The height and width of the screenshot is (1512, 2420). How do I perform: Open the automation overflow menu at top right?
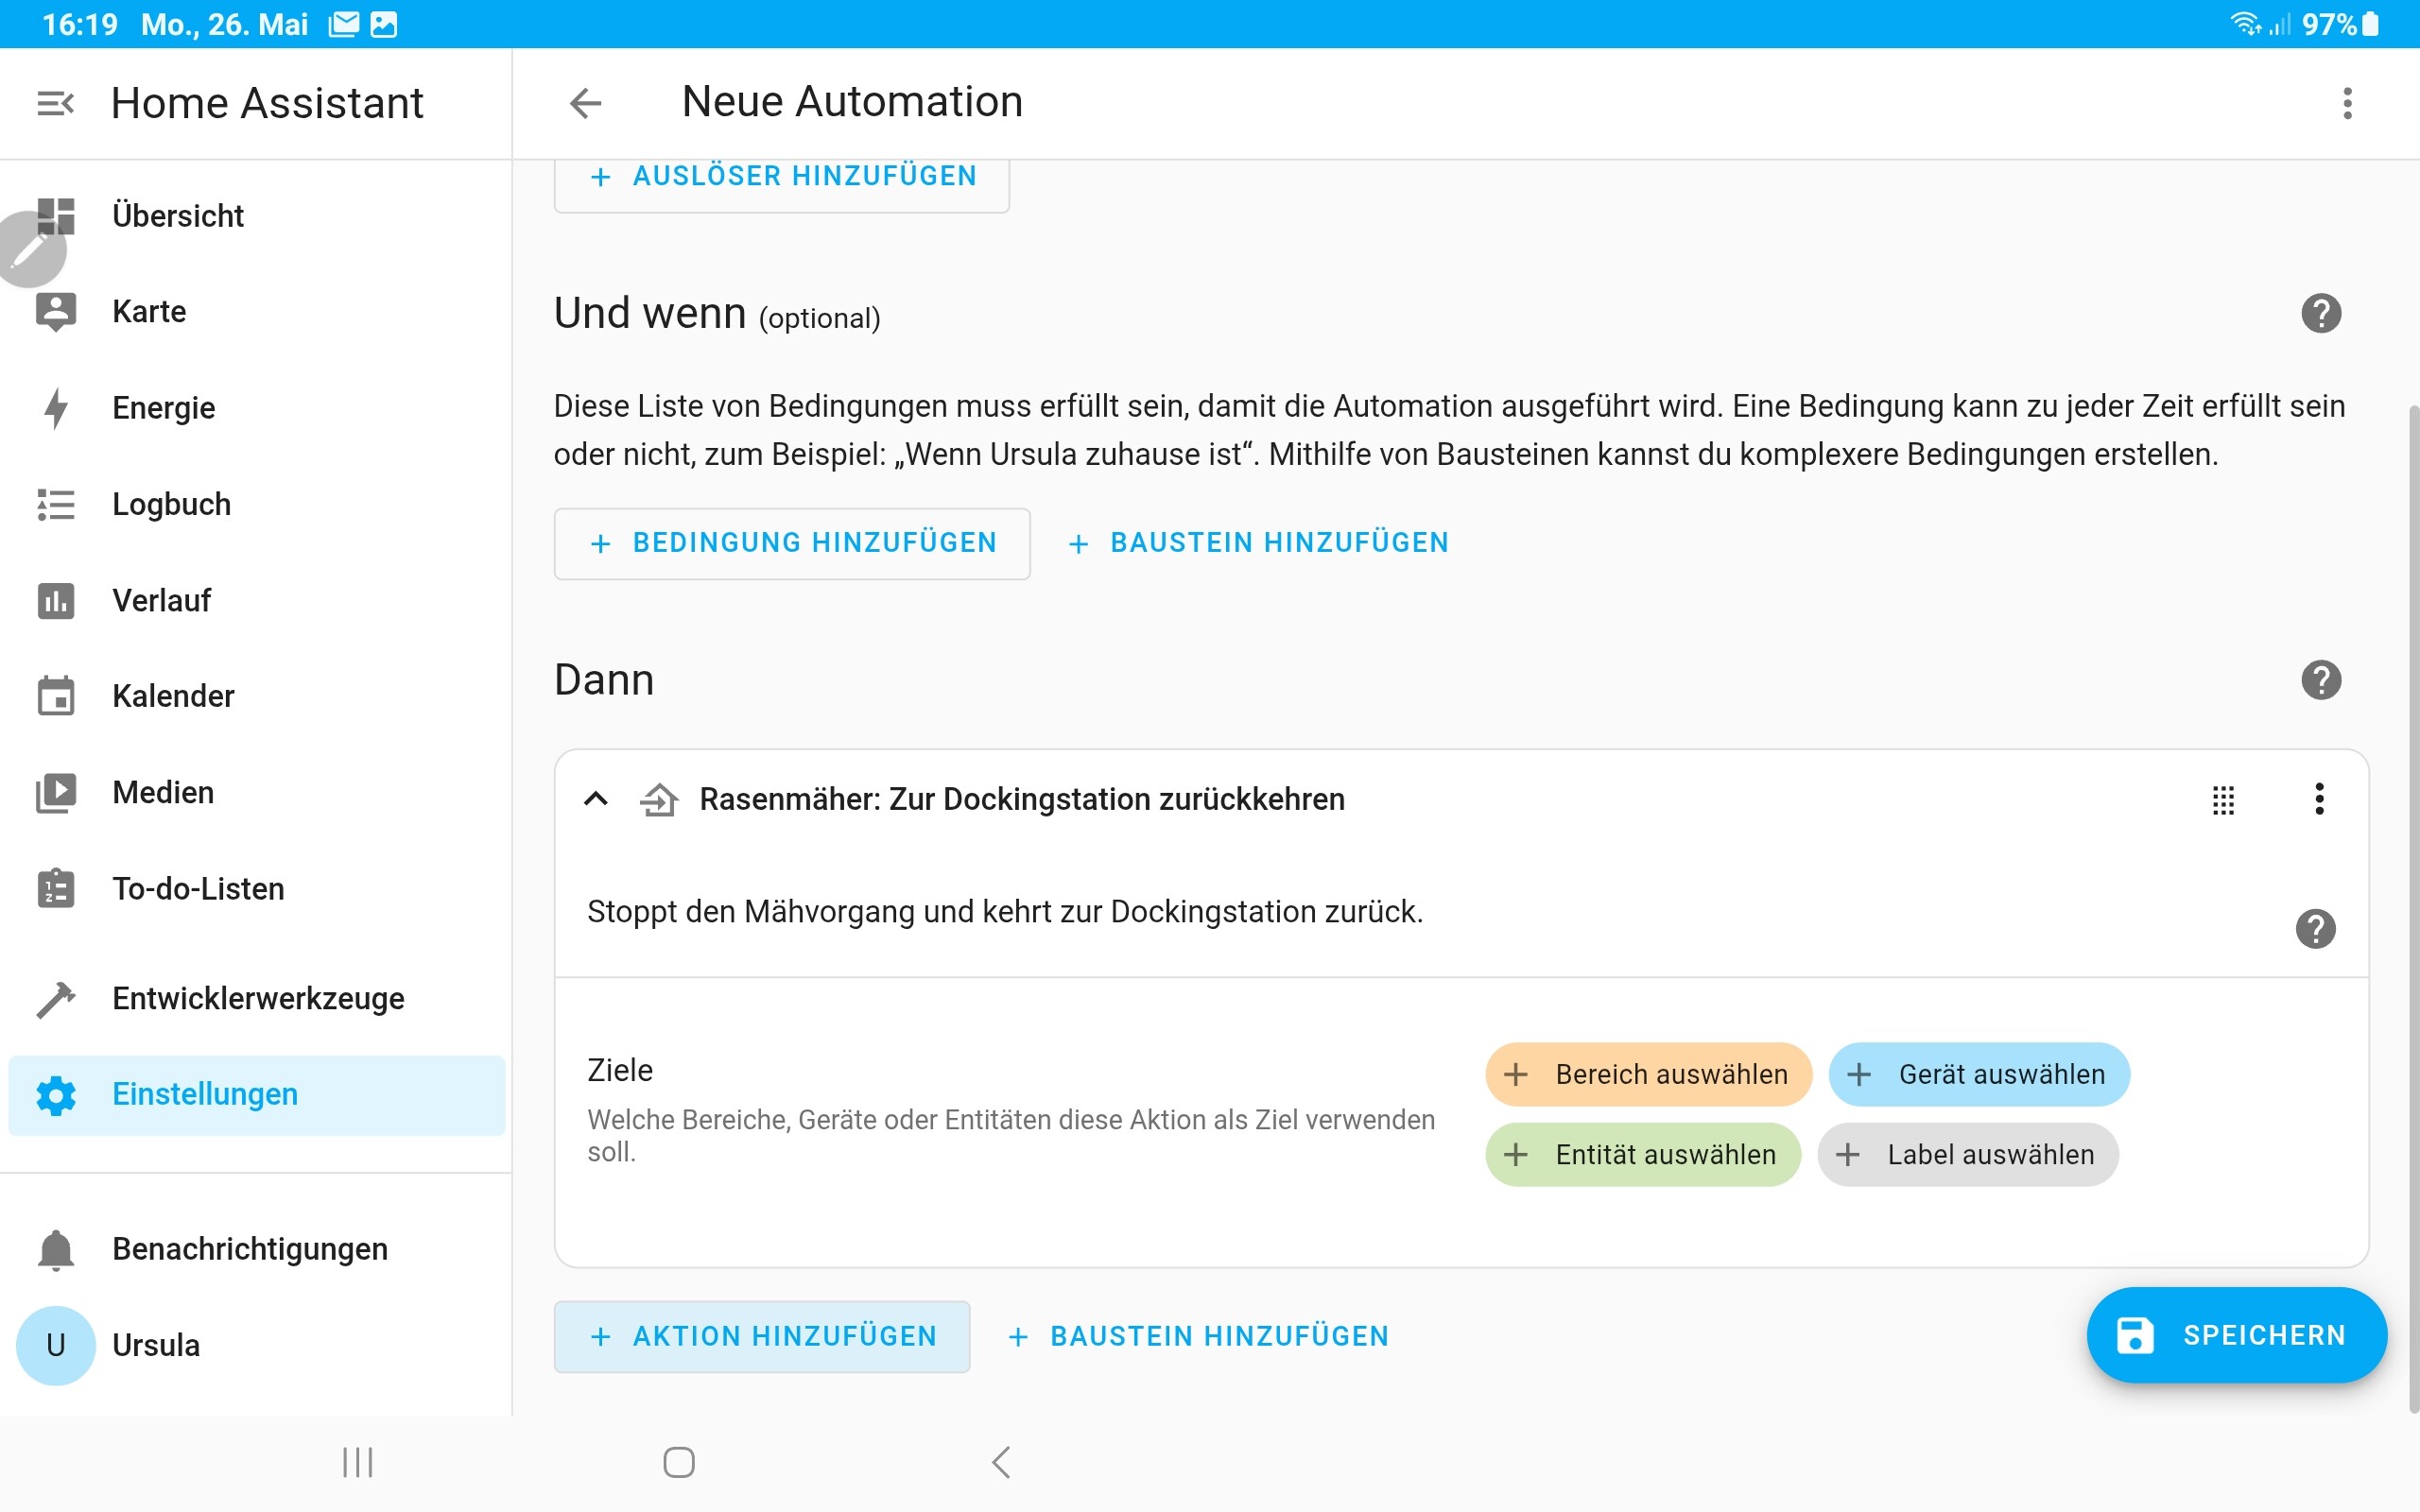(x=2347, y=103)
